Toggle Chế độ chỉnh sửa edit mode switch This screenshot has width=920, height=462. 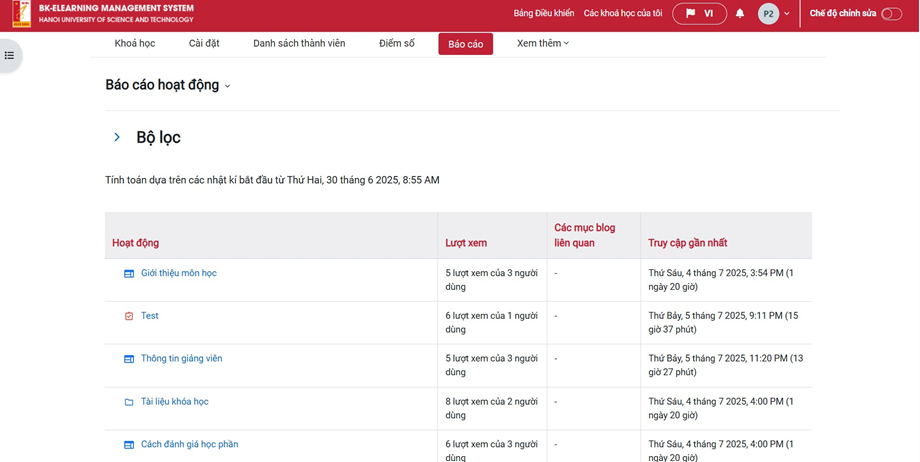tap(891, 14)
